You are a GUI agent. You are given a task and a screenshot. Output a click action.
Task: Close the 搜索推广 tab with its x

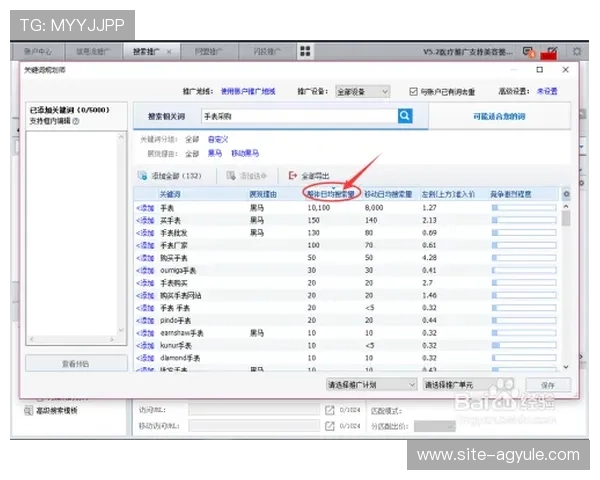coord(169,52)
